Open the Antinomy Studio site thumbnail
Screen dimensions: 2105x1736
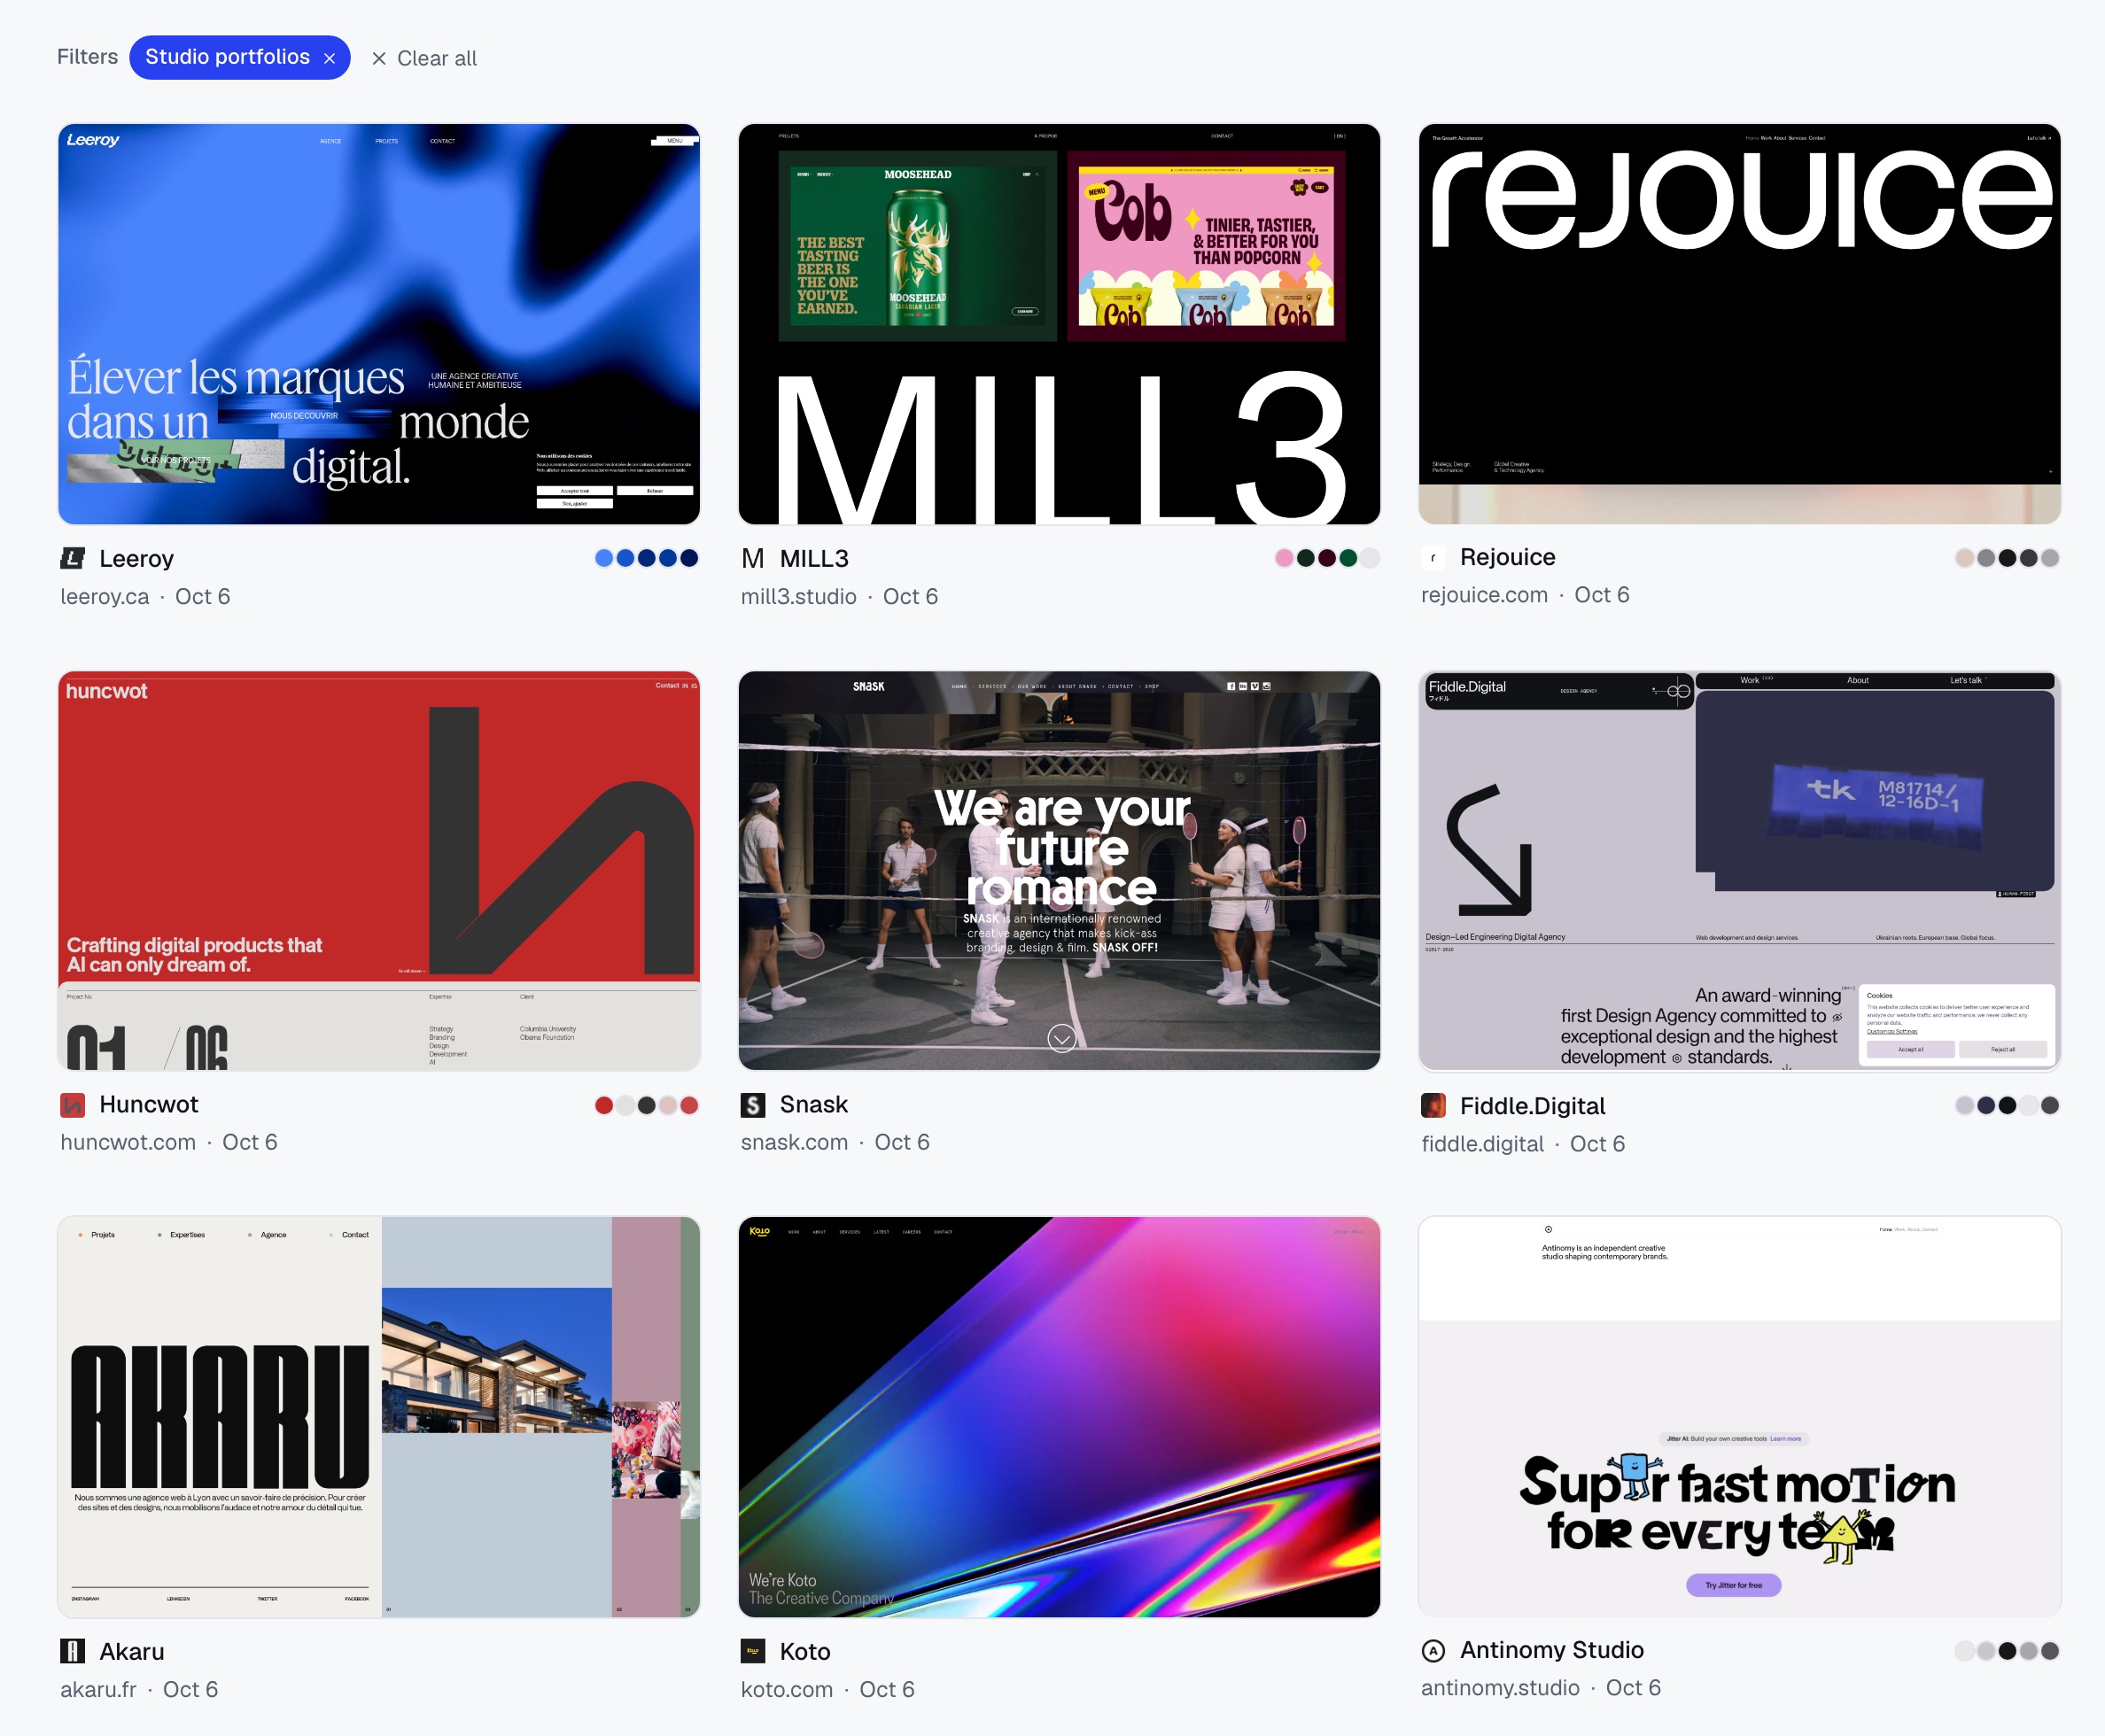[x=1739, y=1416]
